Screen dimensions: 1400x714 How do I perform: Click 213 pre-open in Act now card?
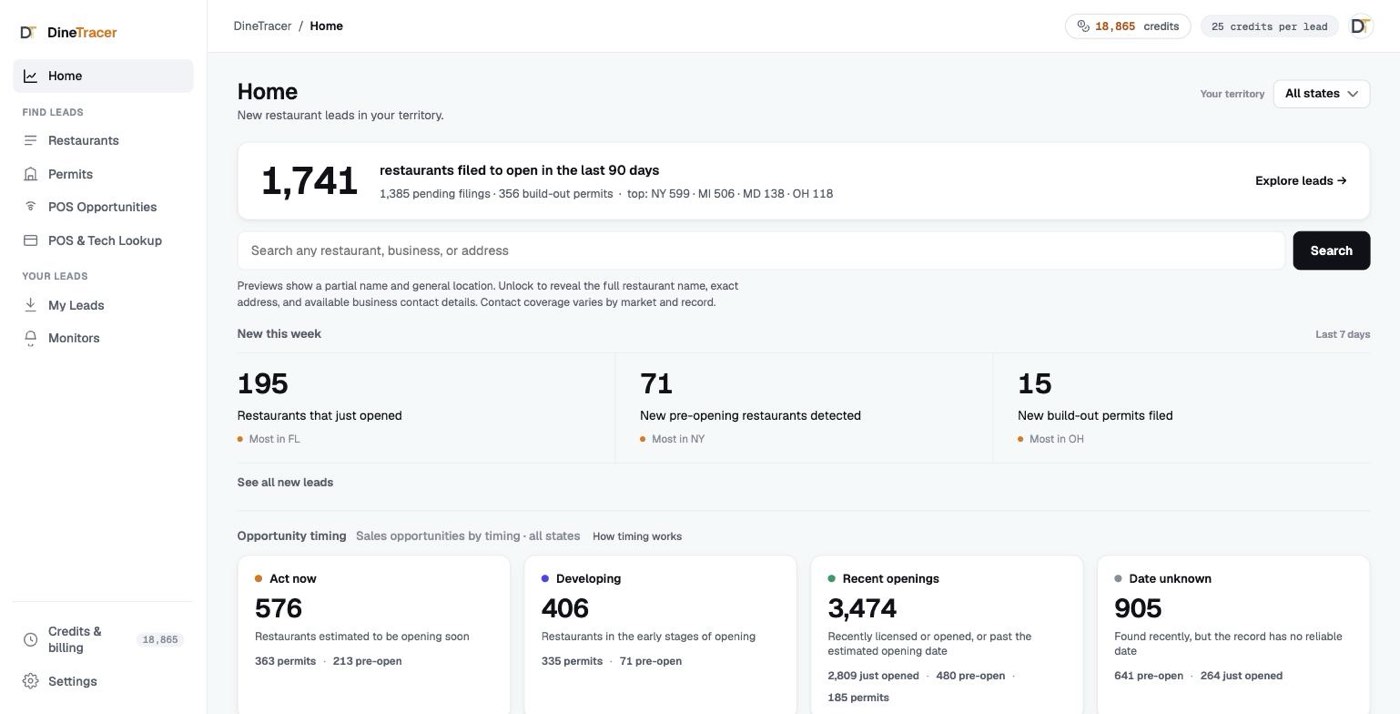click(367, 661)
